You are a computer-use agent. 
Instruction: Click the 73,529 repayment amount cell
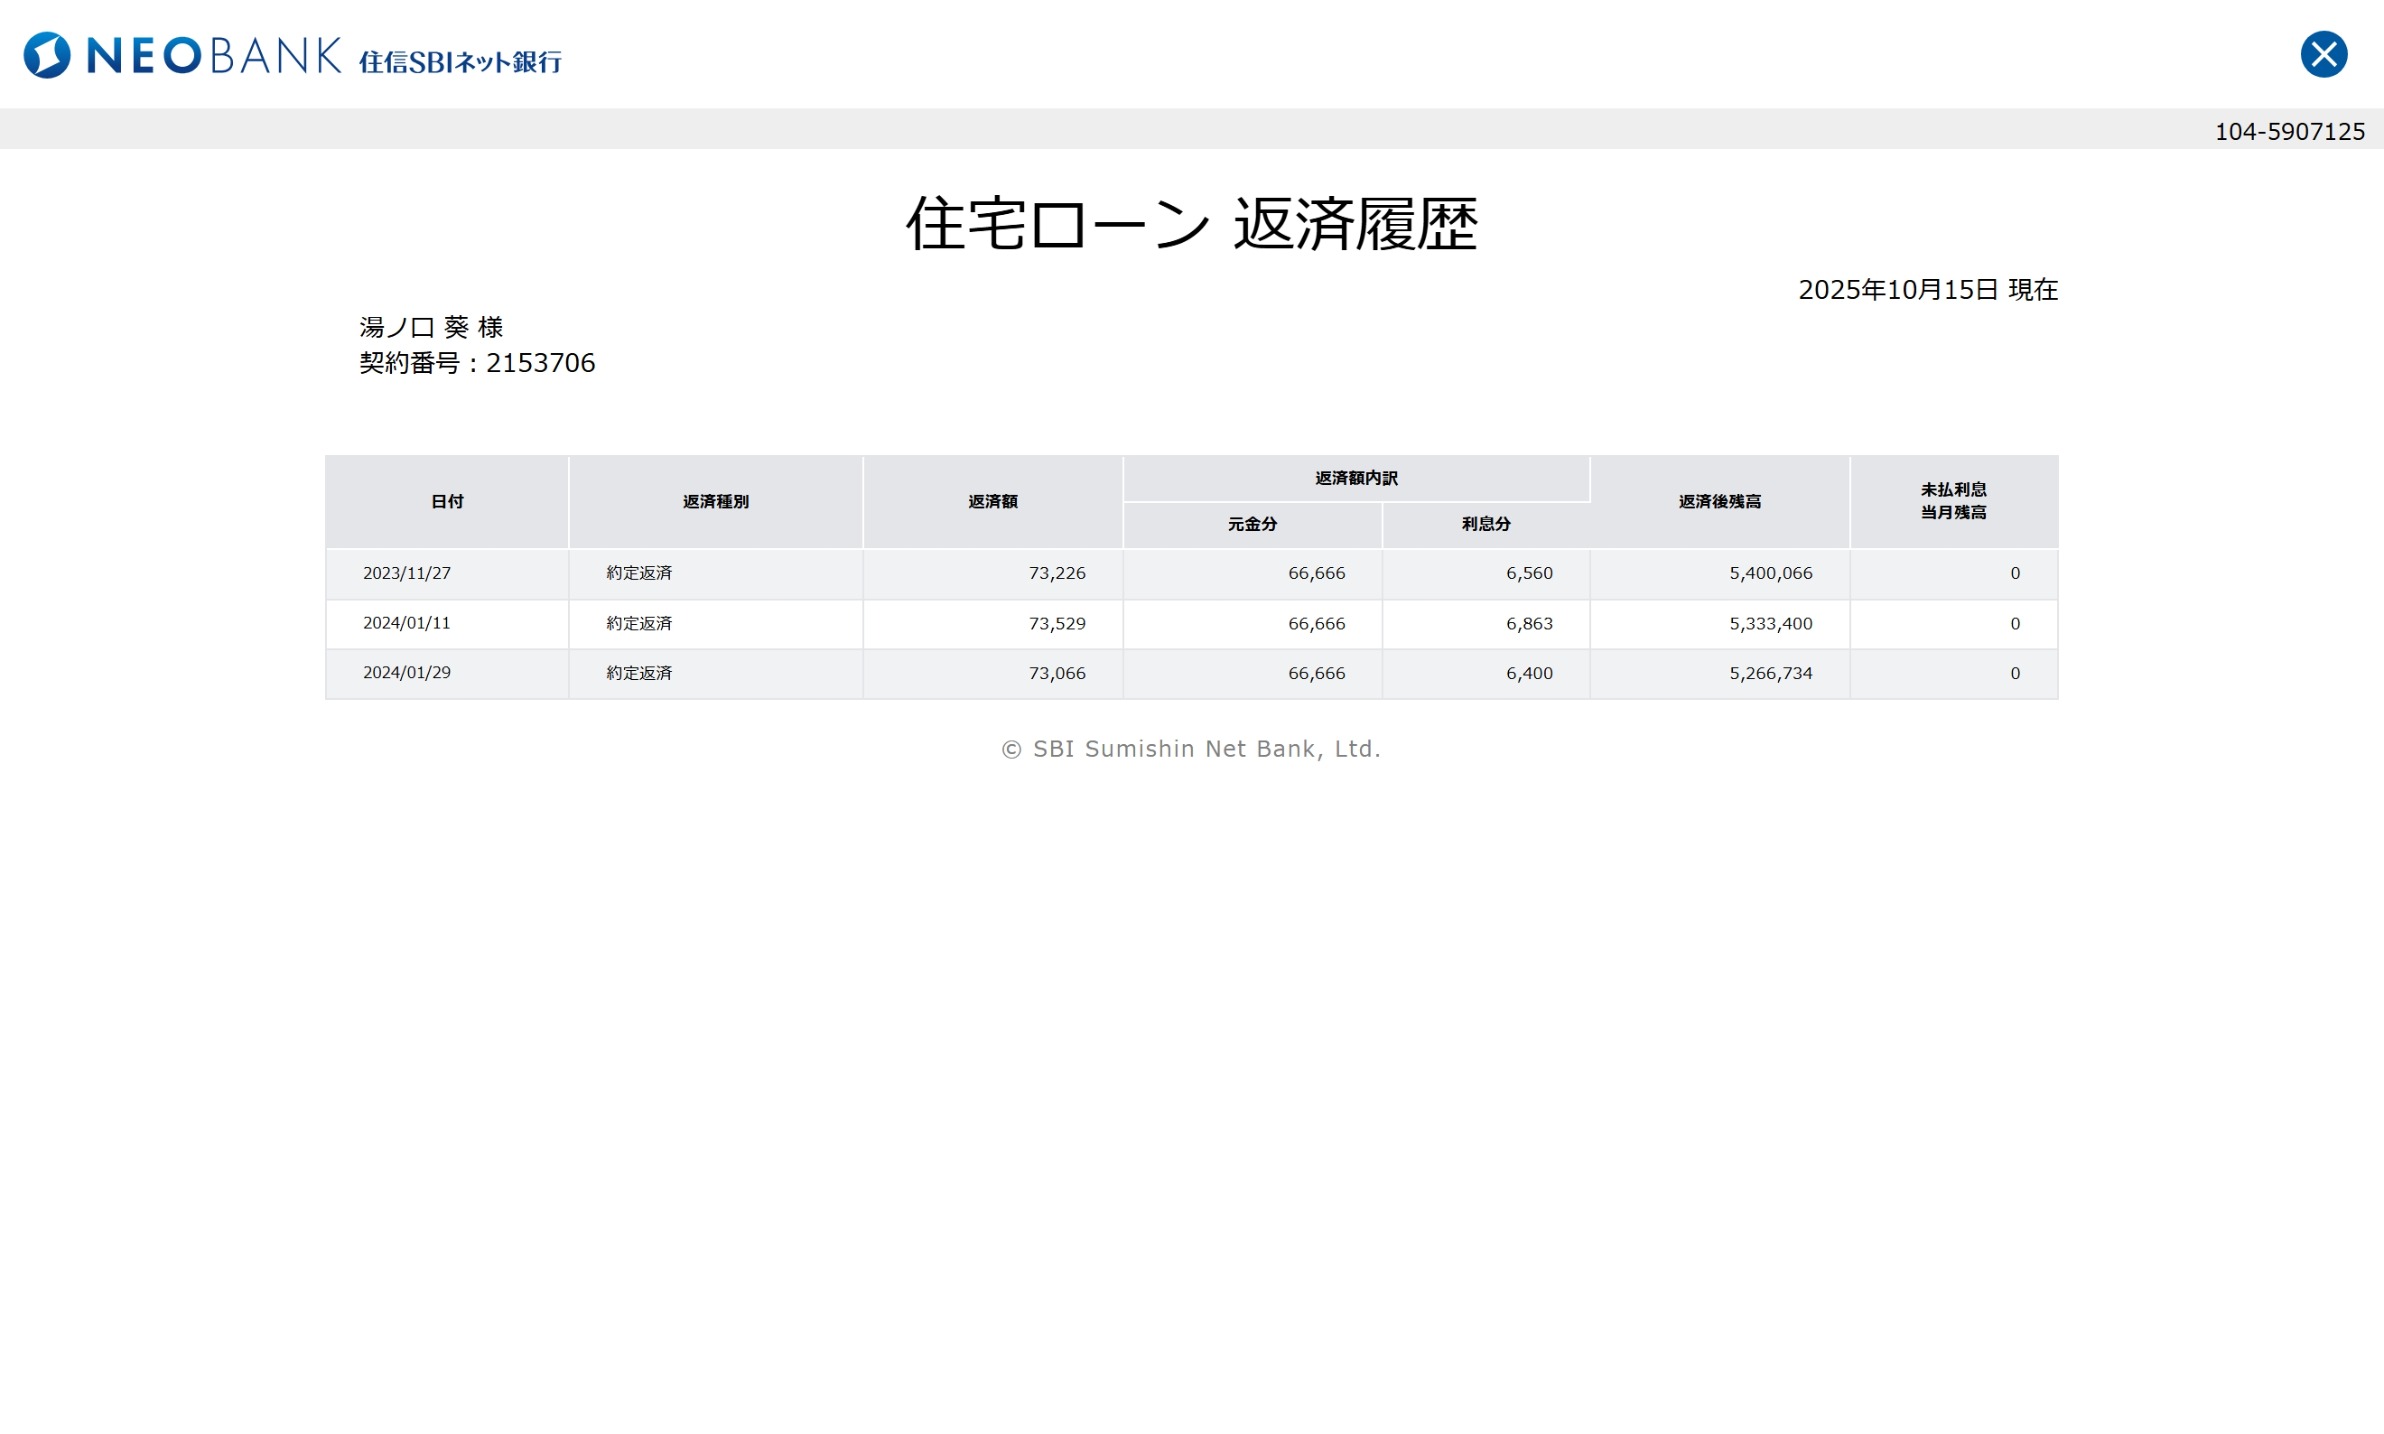coord(1056,624)
